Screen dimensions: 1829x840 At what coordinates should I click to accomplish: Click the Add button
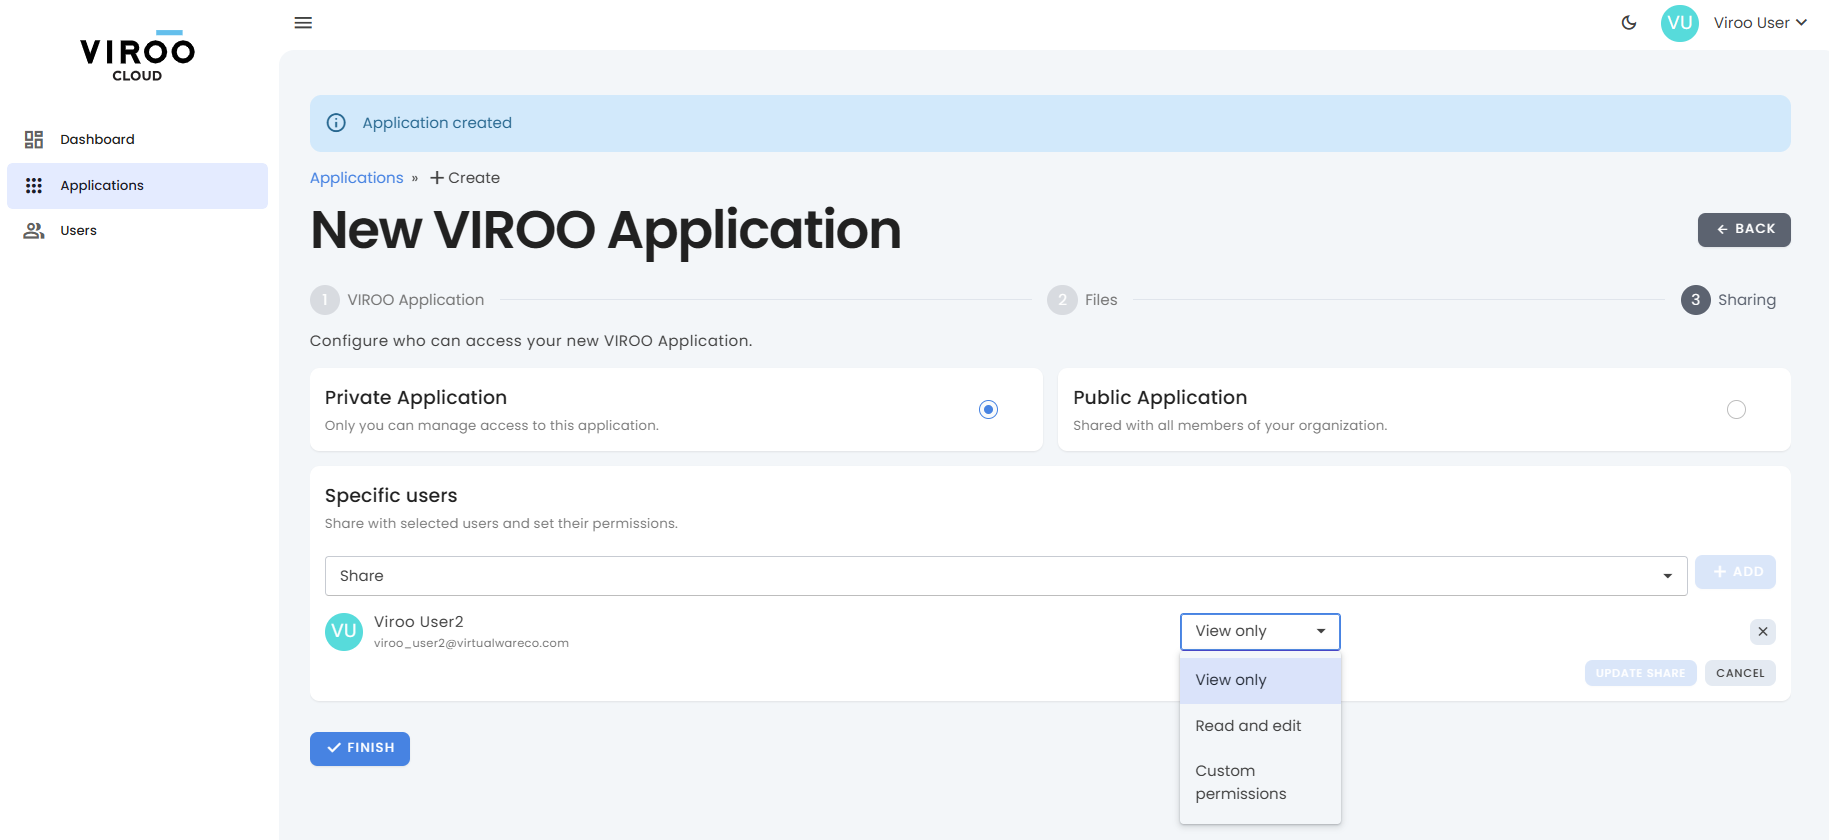tap(1735, 572)
